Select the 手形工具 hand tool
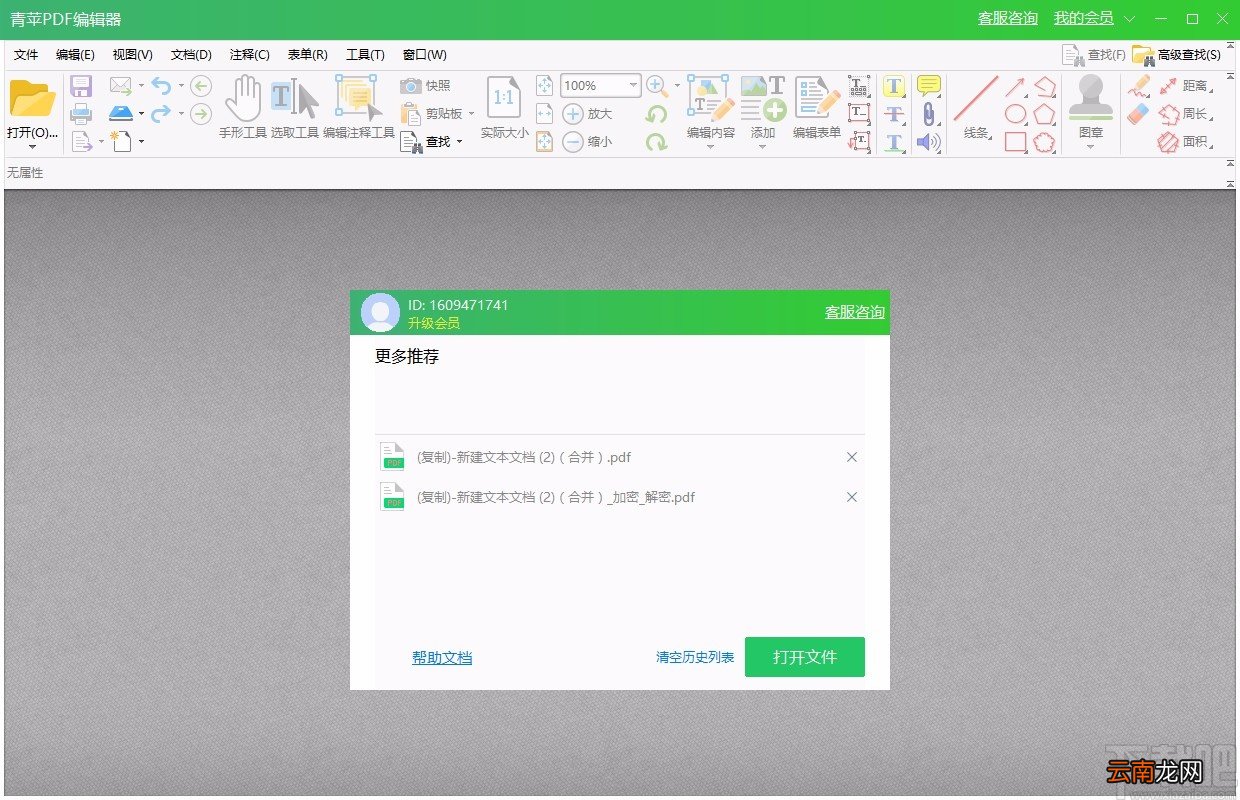 [x=243, y=108]
